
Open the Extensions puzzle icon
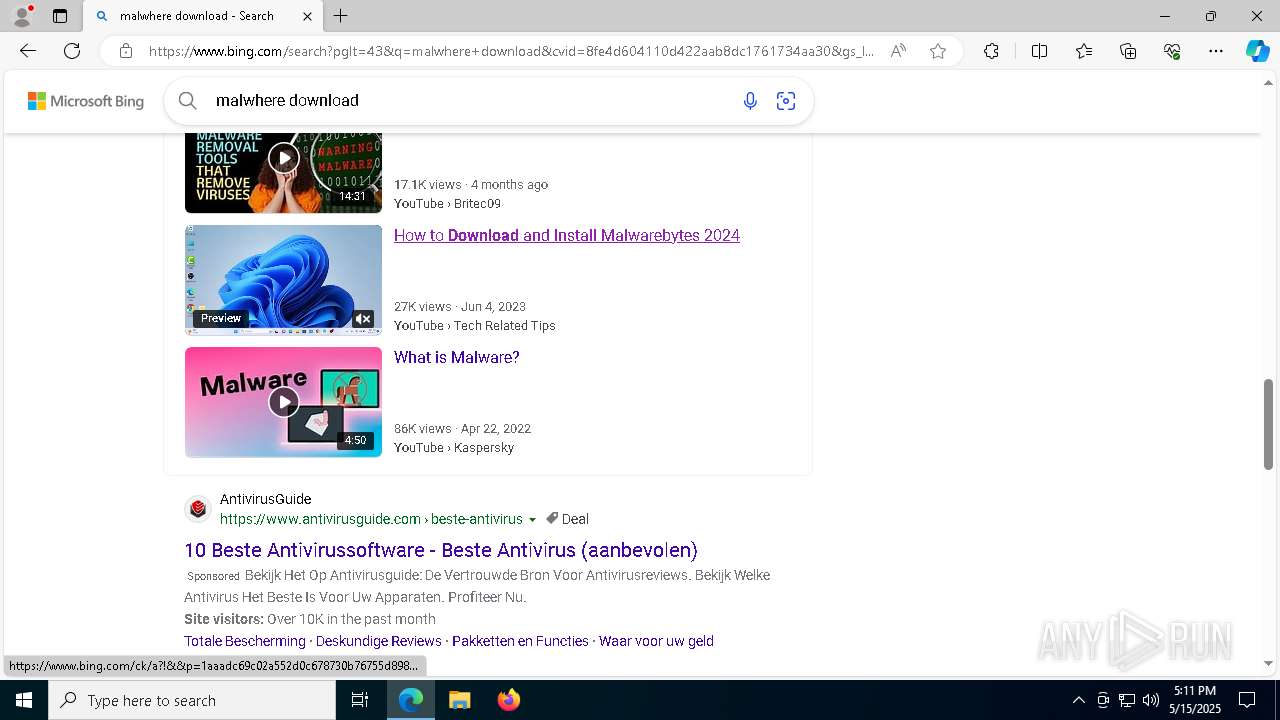click(991, 51)
